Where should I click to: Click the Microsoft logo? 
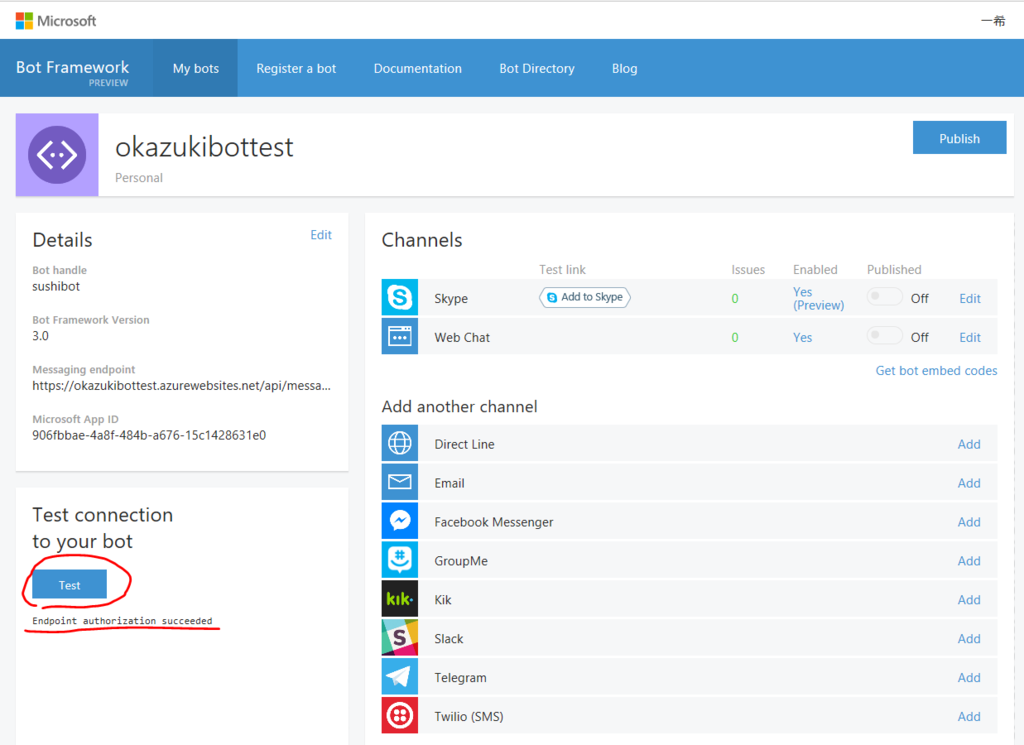(x=56, y=21)
